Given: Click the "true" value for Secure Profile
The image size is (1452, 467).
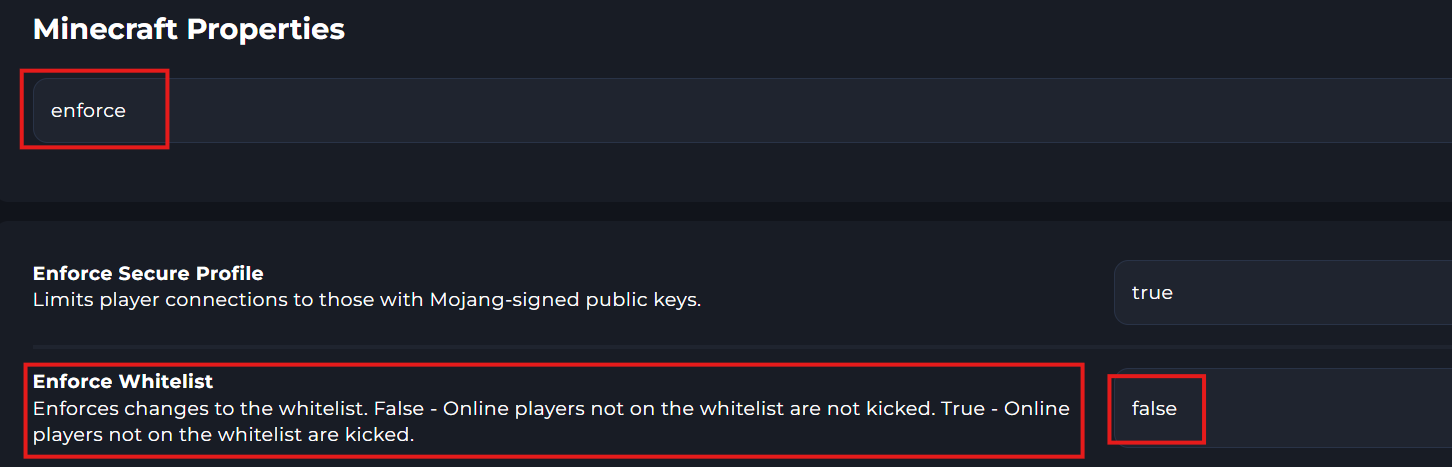Looking at the screenshot, I should point(1152,293).
